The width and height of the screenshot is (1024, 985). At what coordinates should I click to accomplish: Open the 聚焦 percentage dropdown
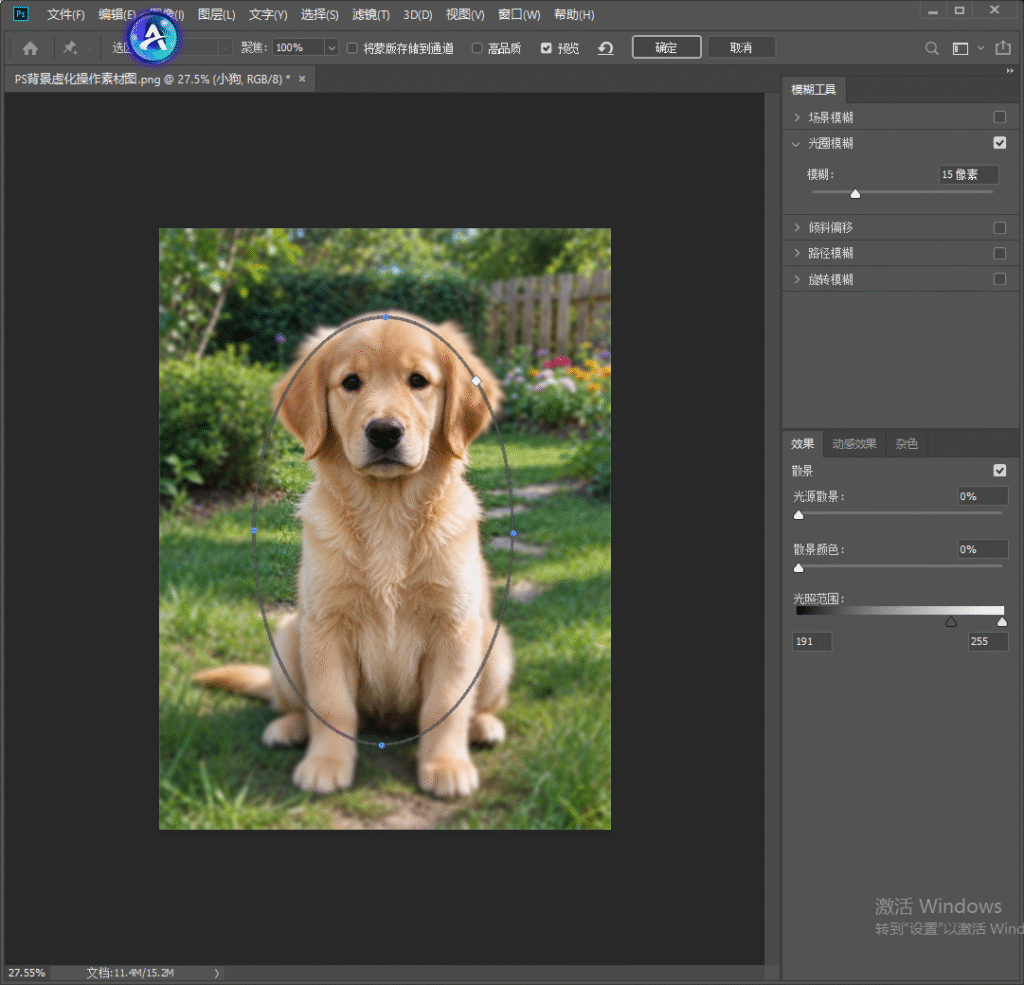(x=331, y=48)
